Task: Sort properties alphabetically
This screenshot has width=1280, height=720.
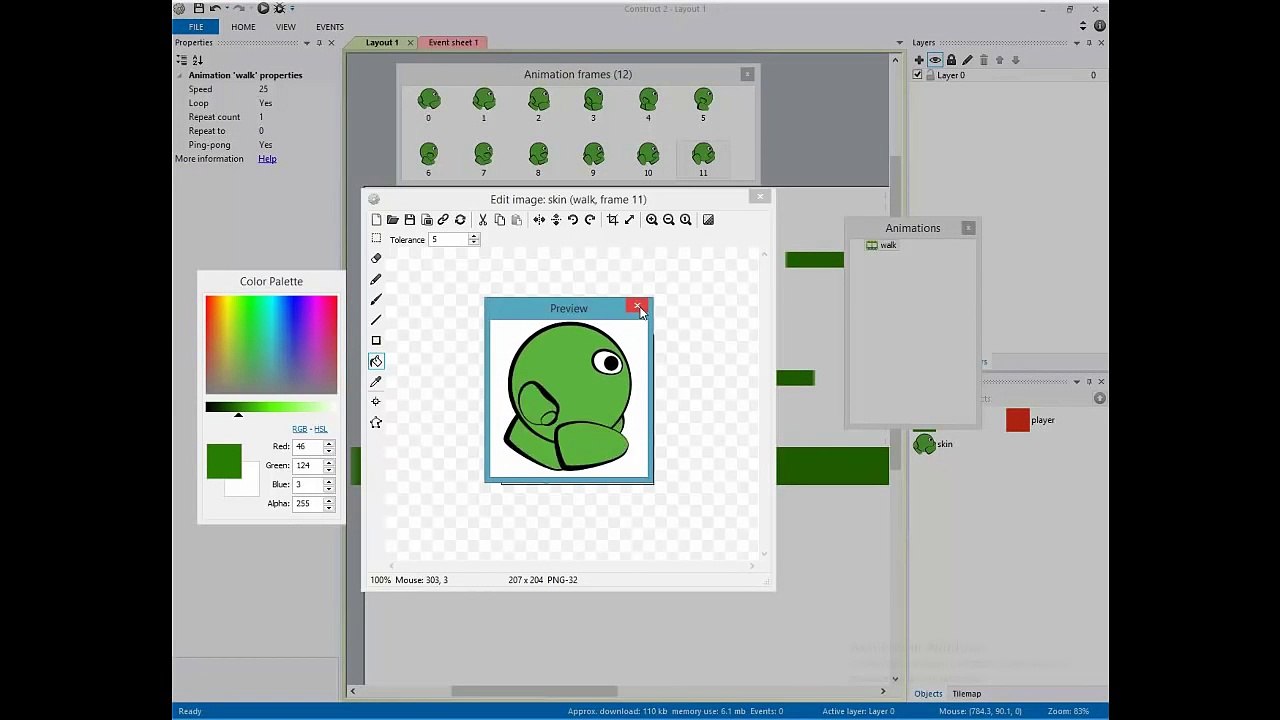Action: [x=197, y=60]
